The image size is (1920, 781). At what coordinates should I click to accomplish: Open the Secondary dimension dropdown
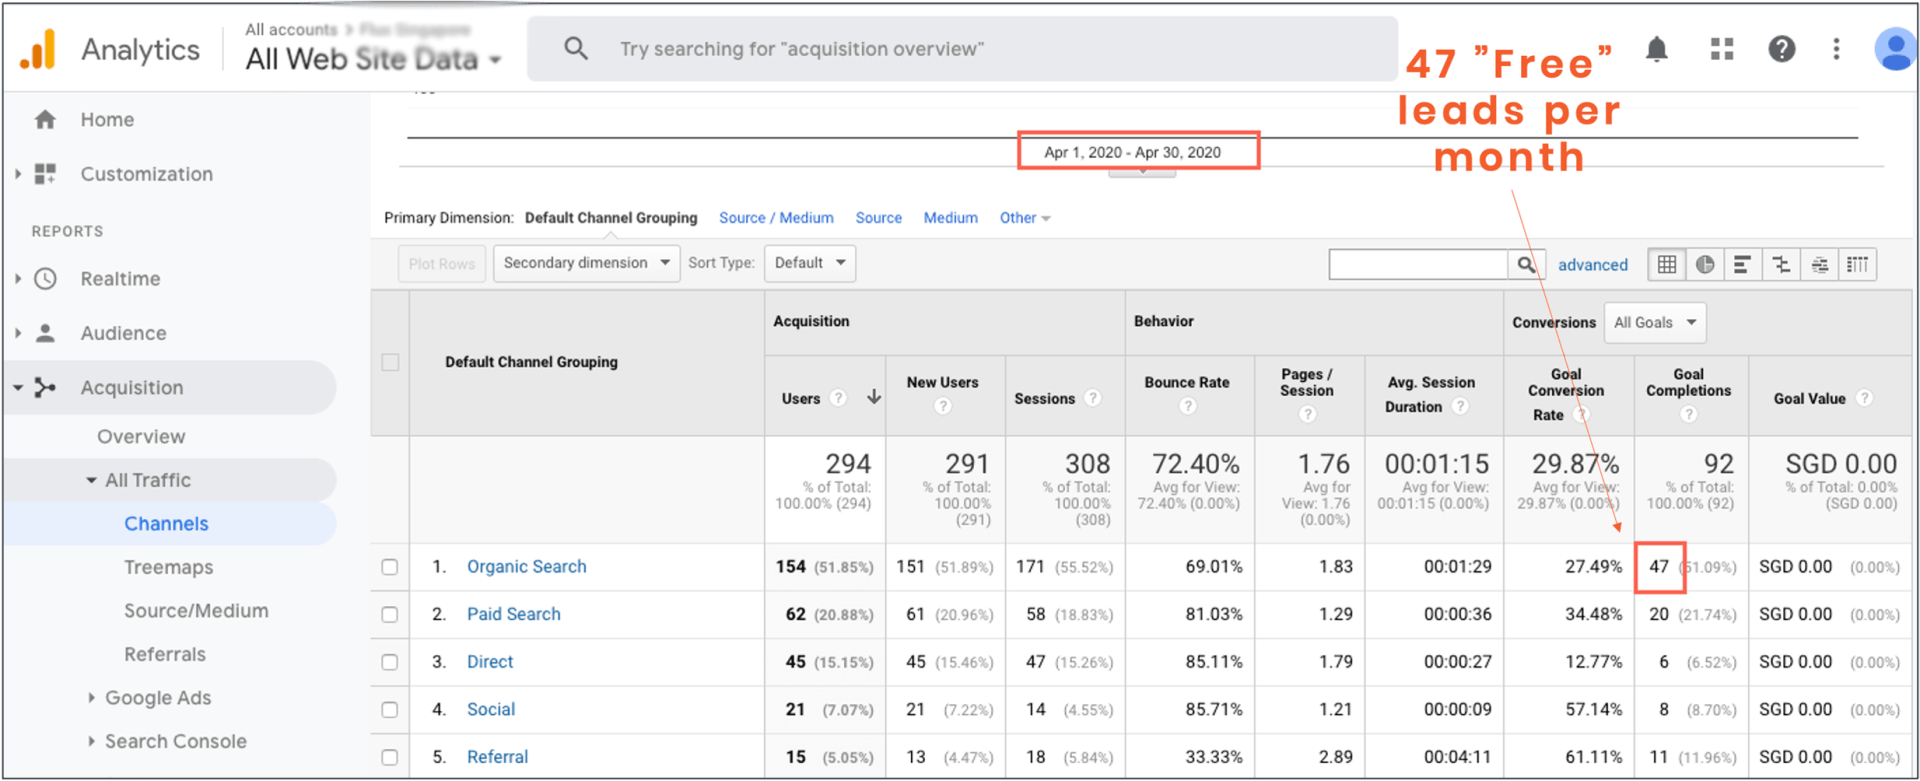point(586,263)
